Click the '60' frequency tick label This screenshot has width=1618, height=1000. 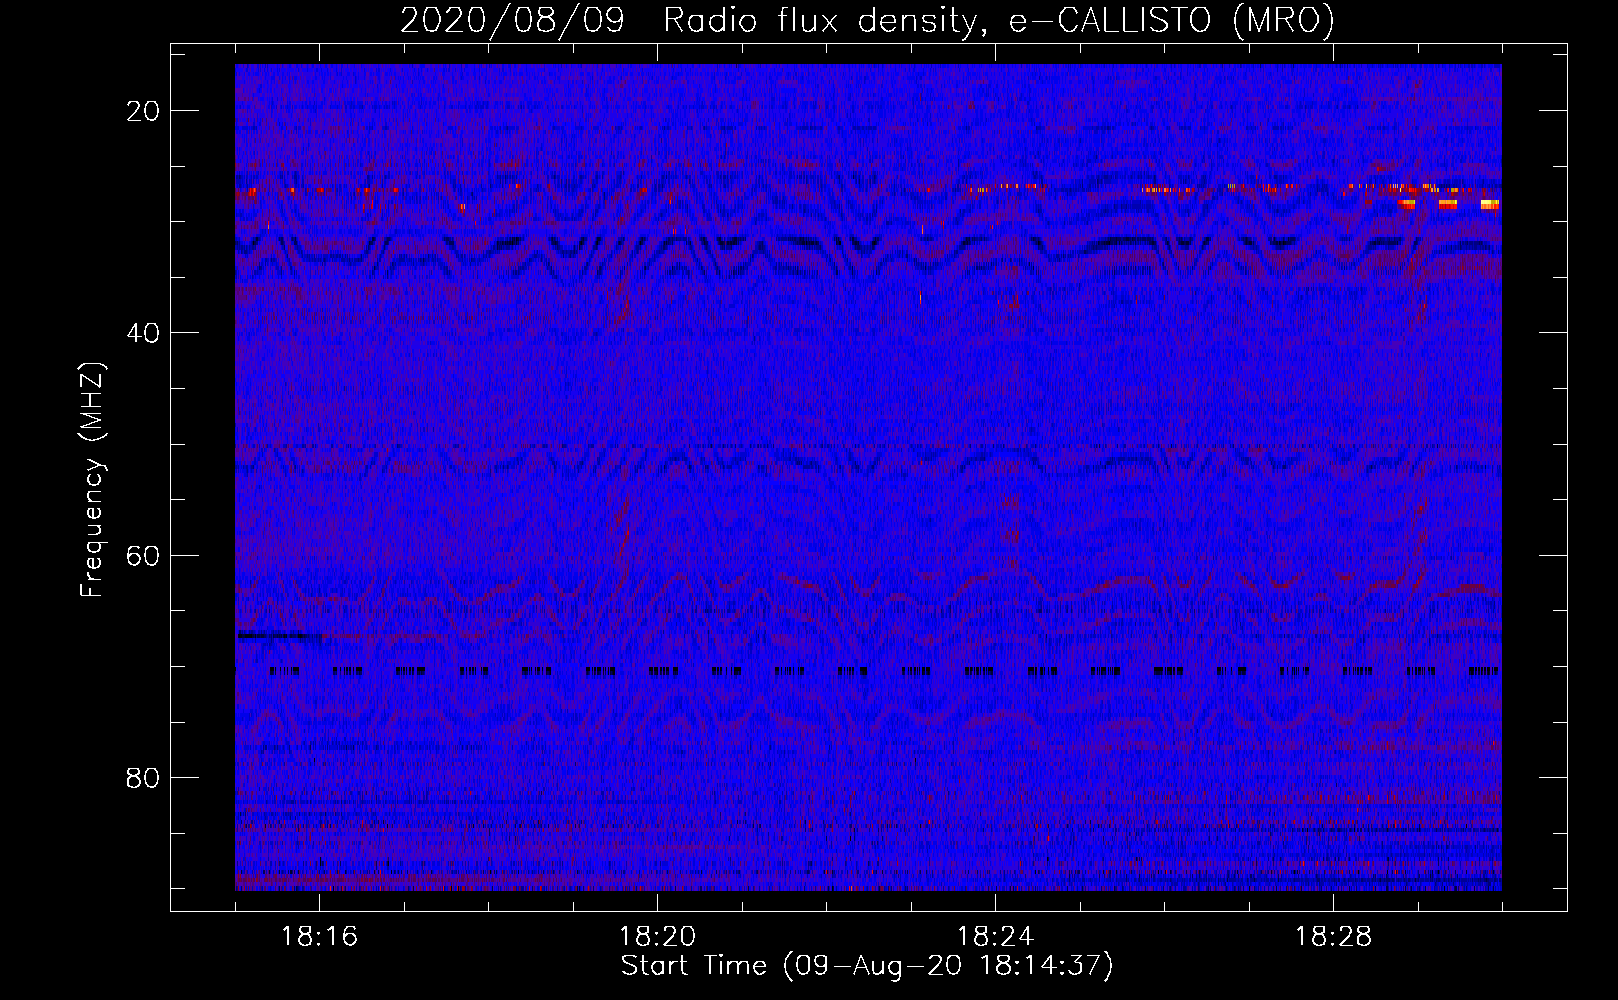coord(143,555)
